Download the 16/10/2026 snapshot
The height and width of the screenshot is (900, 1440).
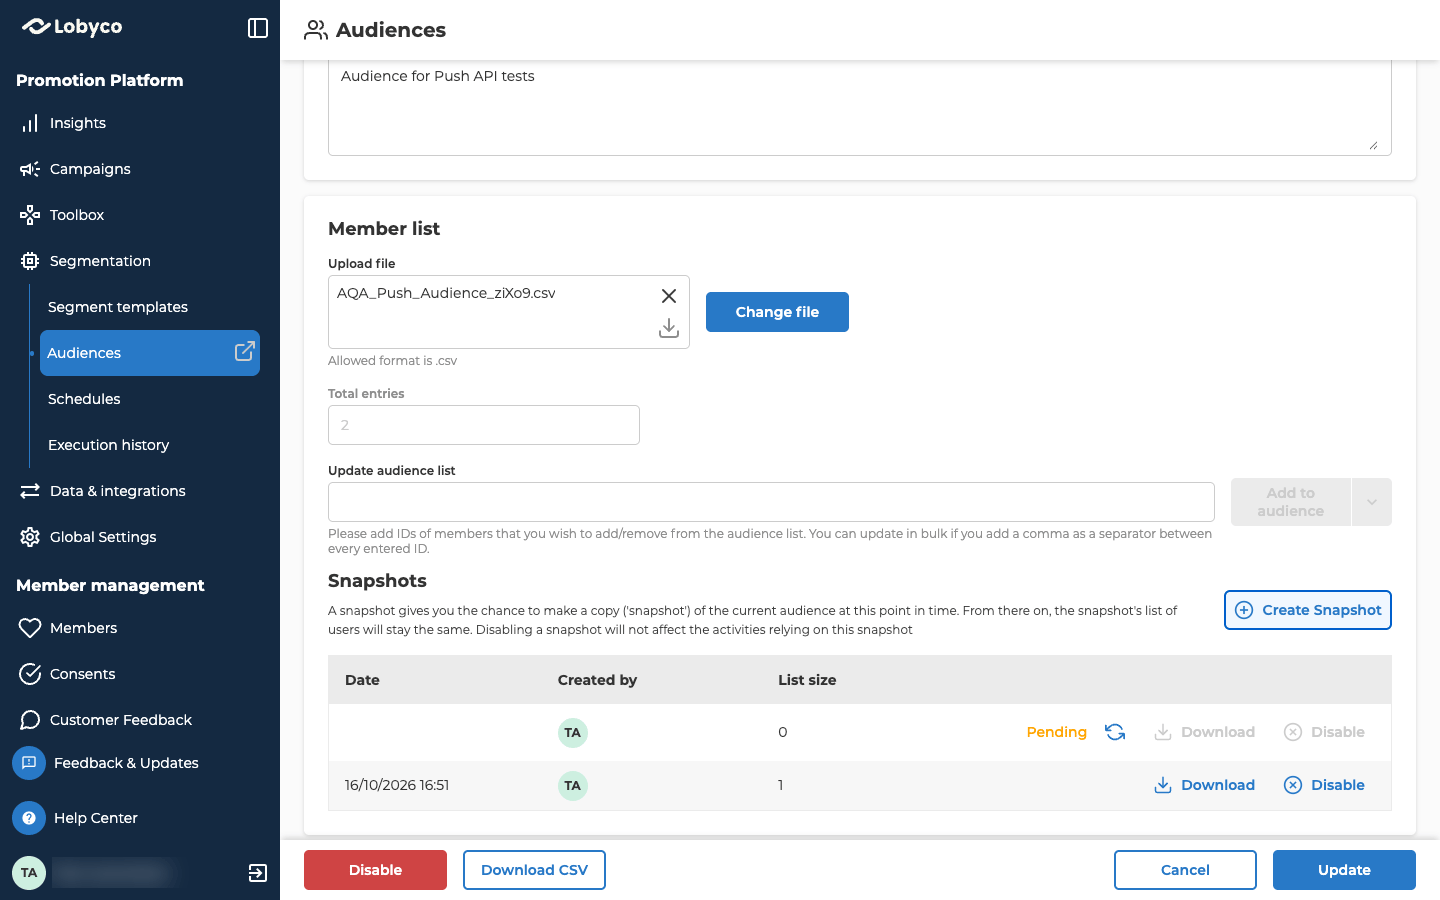1204,785
